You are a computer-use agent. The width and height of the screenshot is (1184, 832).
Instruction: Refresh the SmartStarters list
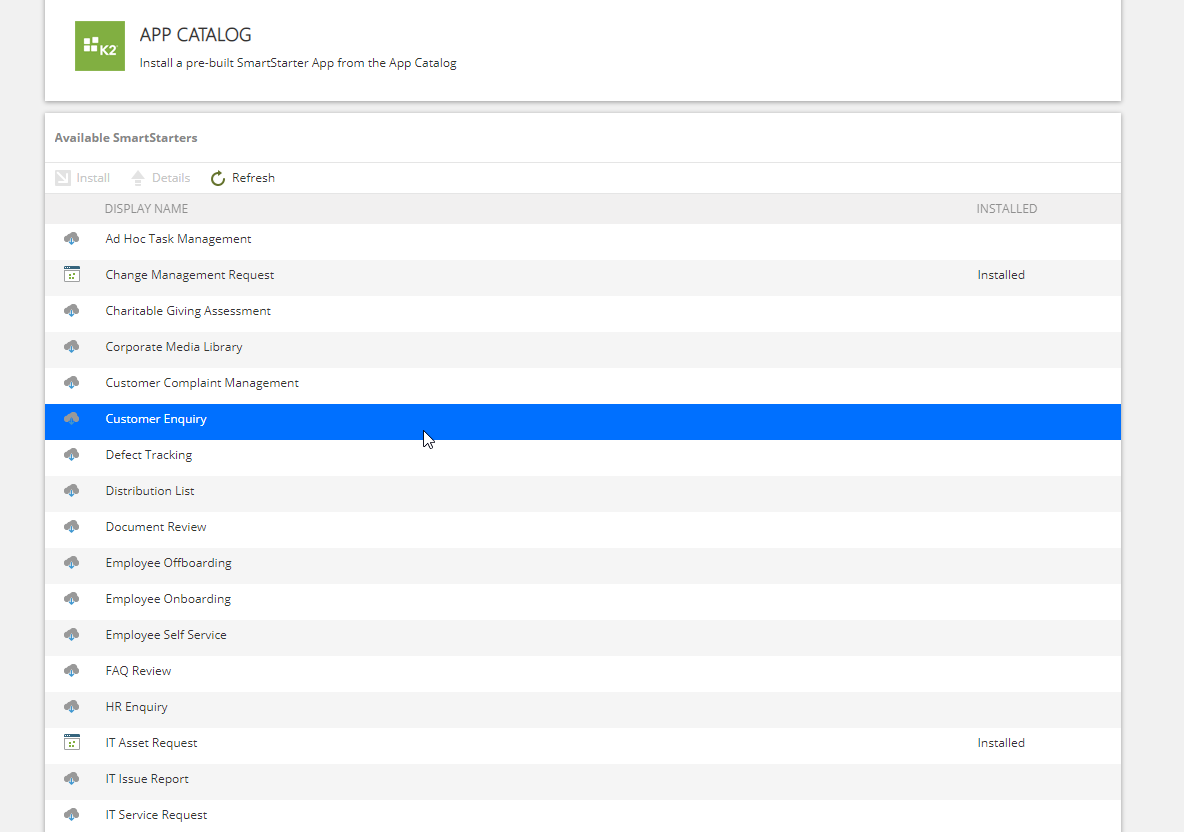point(242,178)
